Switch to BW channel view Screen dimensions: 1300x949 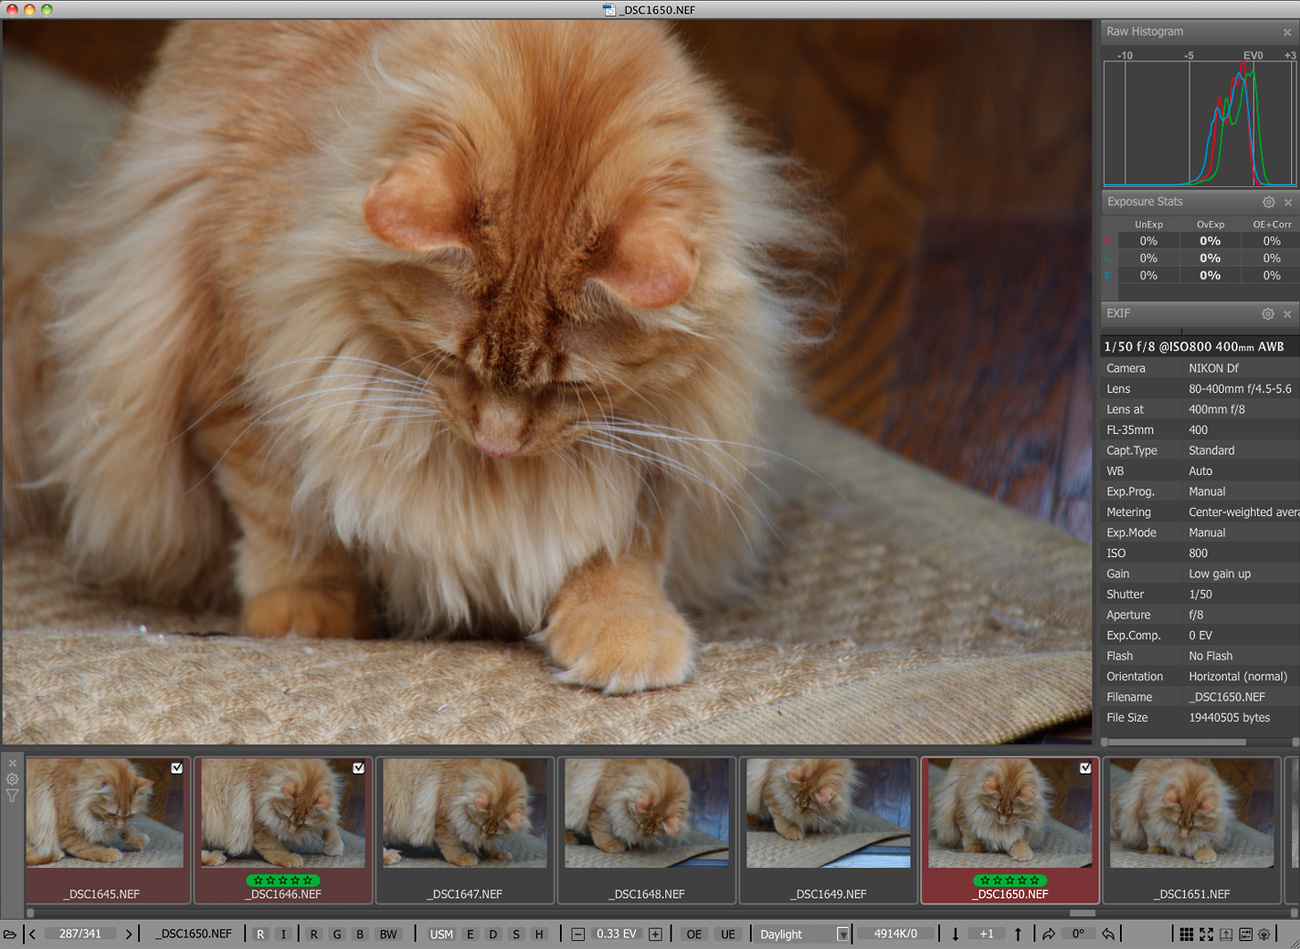(x=388, y=934)
